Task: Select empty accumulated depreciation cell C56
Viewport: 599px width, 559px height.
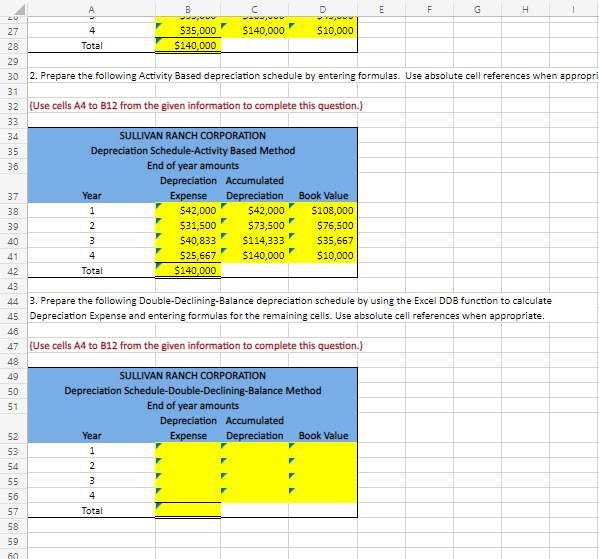Action: click(254, 496)
